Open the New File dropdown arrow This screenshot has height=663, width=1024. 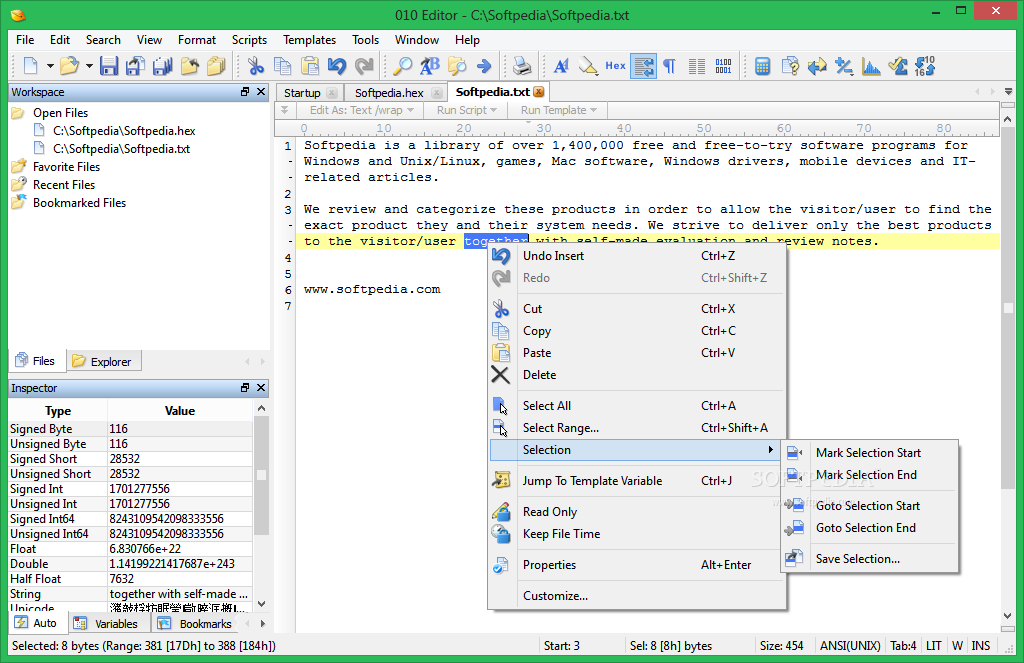[x=49, y=66]
